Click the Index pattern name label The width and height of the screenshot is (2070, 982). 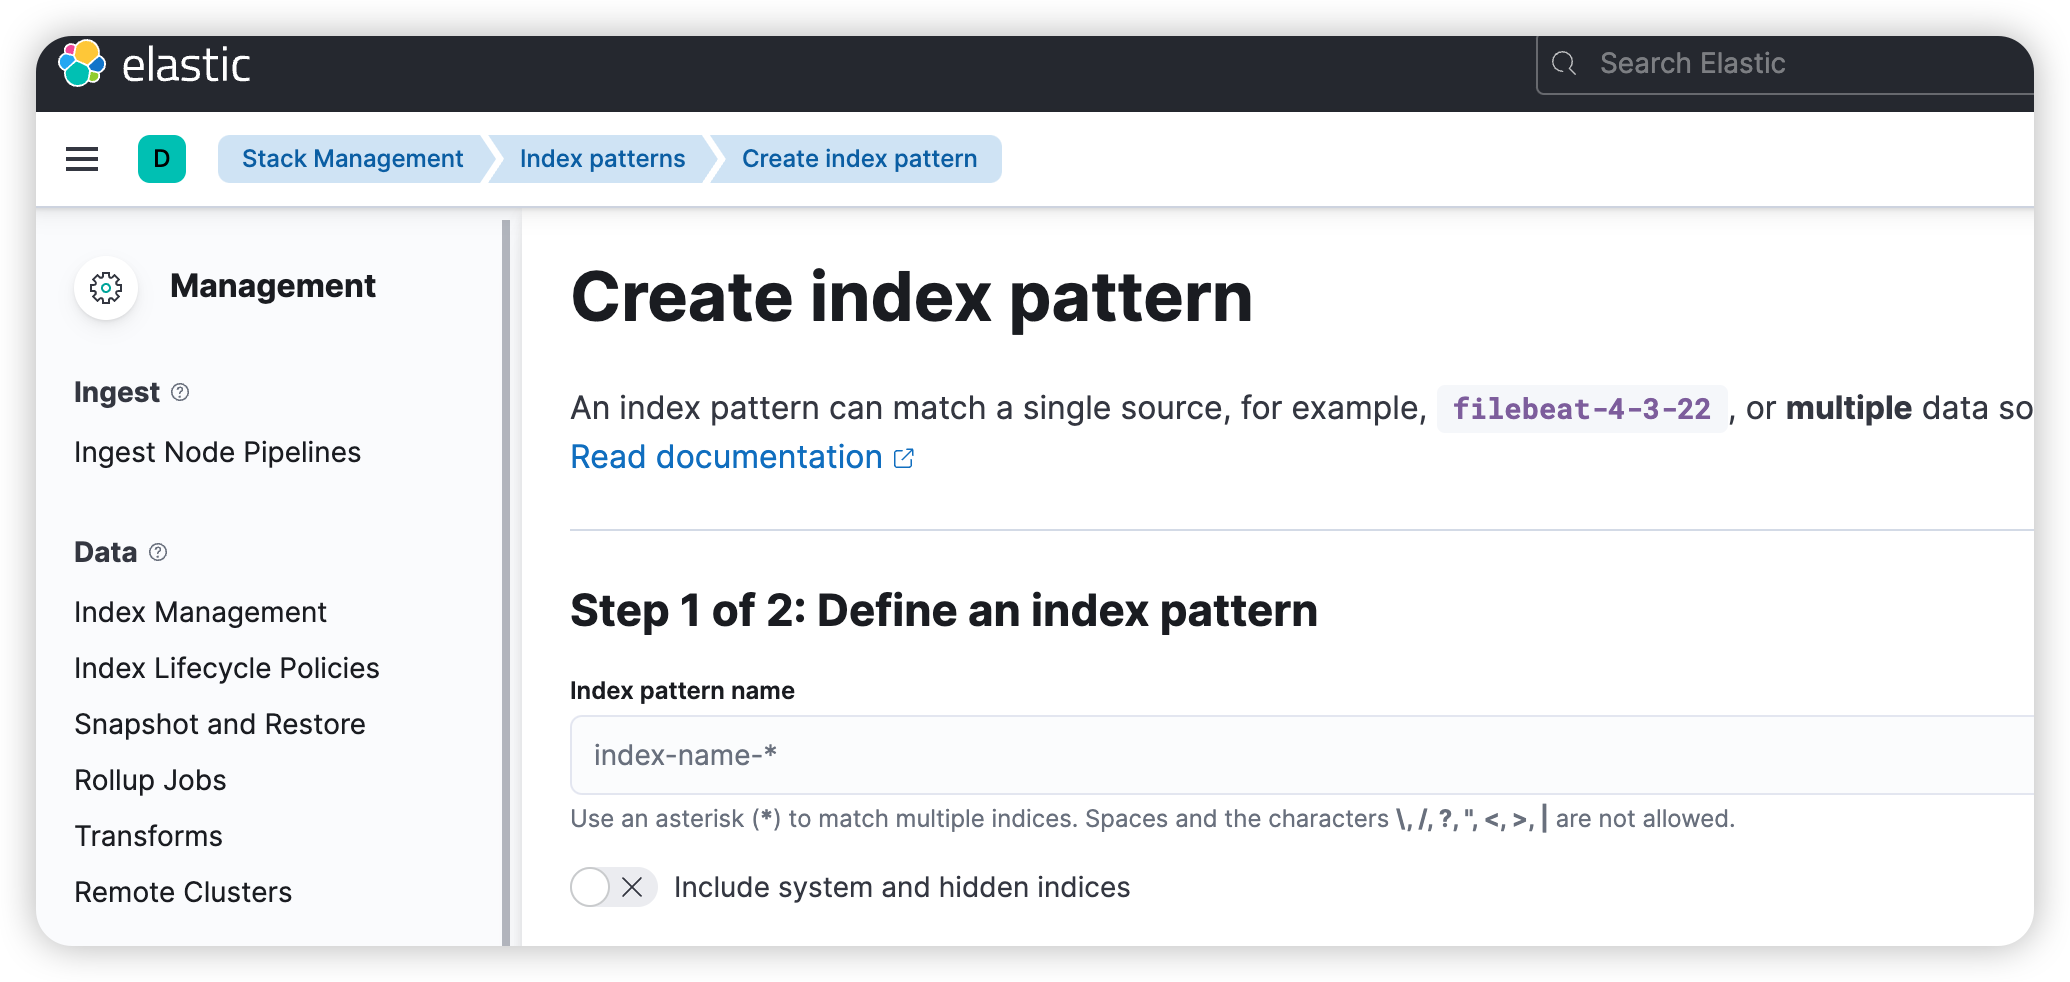pos(682,691)
